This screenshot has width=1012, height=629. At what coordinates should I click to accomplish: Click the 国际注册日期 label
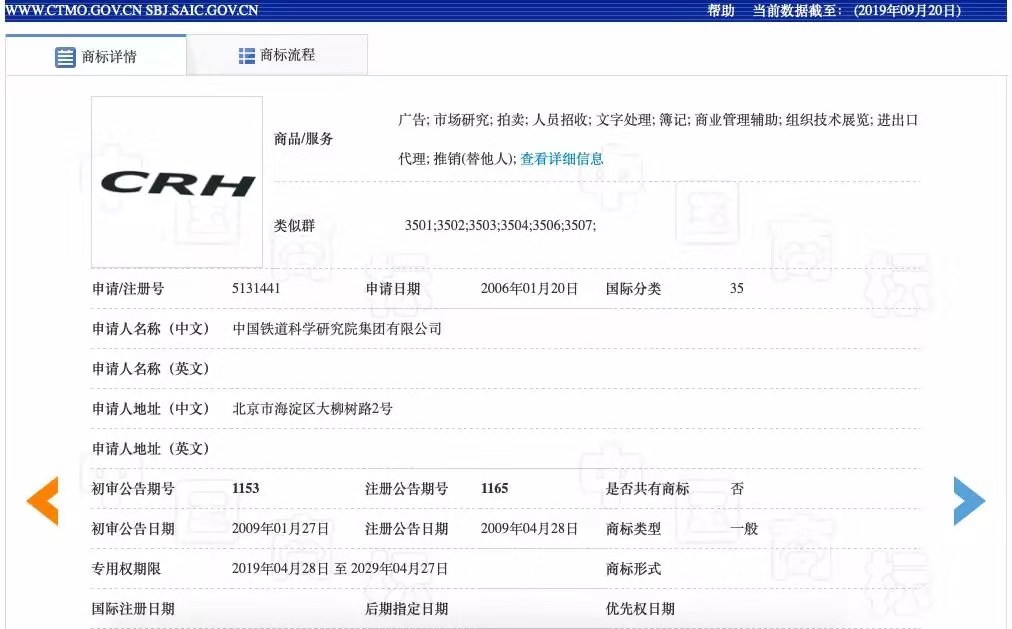(x=133, y=609)
